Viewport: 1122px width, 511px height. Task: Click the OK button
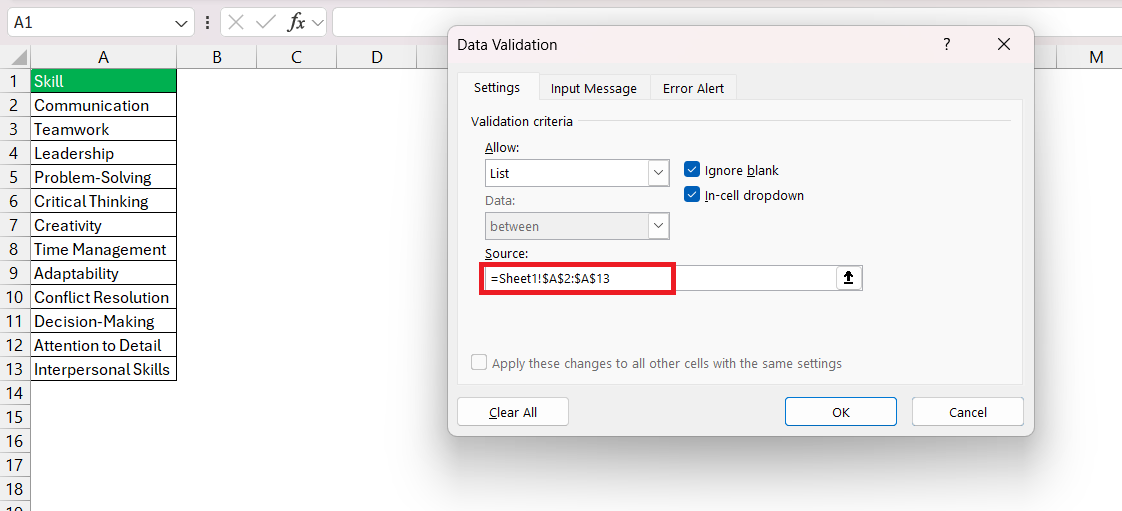click(841, 412)
